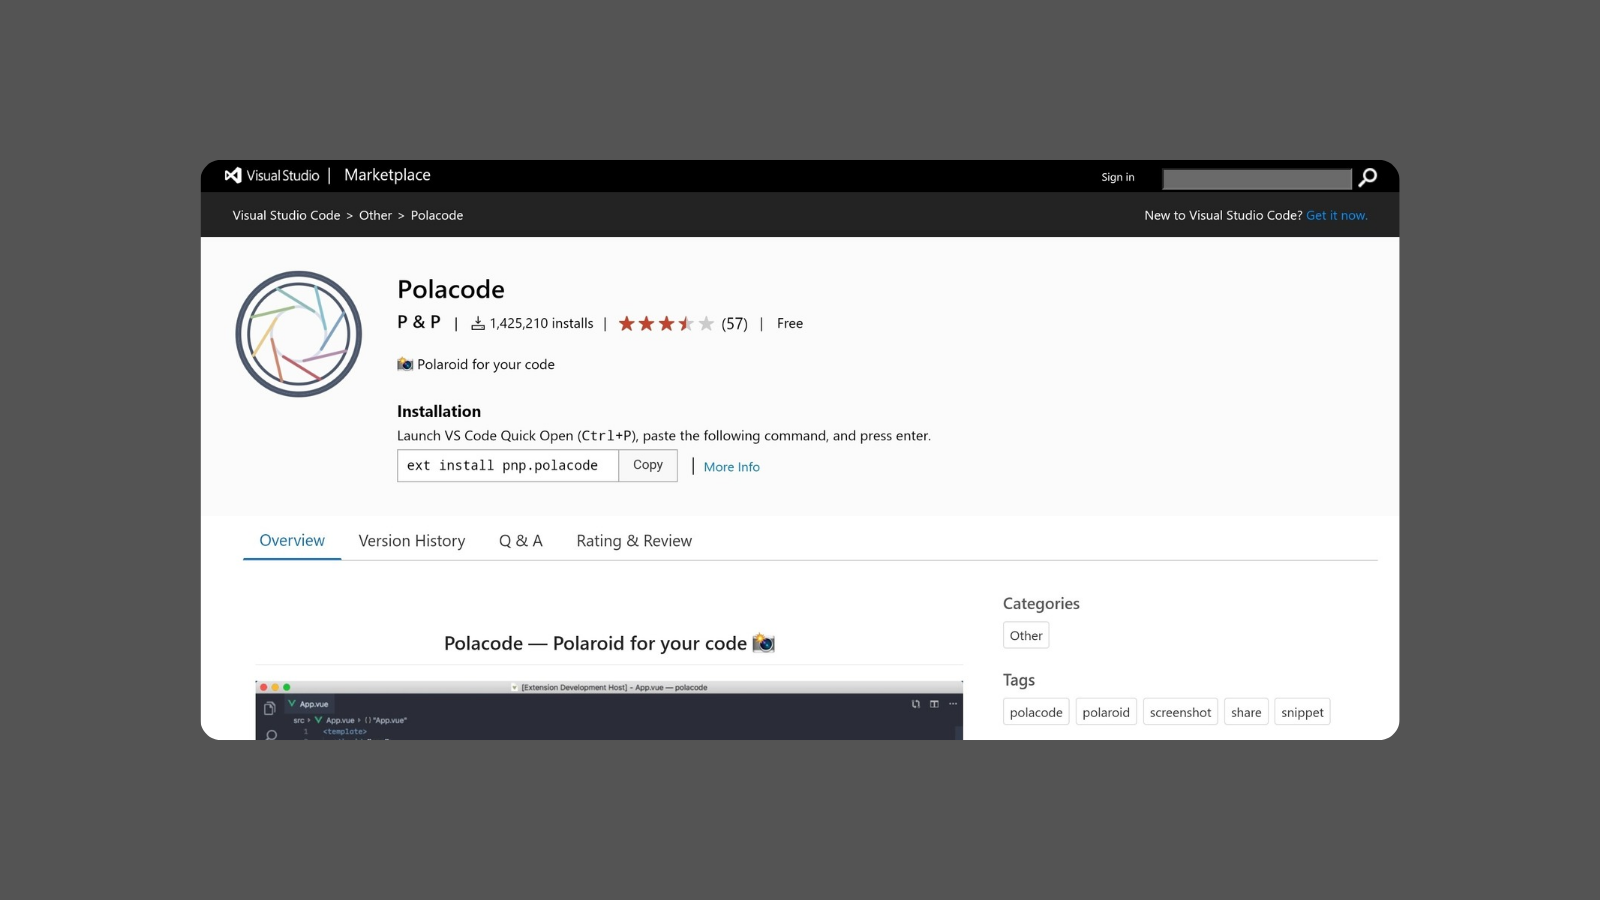The image size is (1600, 900).
Task: Click the Polacode aperture logo image
Action: [x=299, y=334]
